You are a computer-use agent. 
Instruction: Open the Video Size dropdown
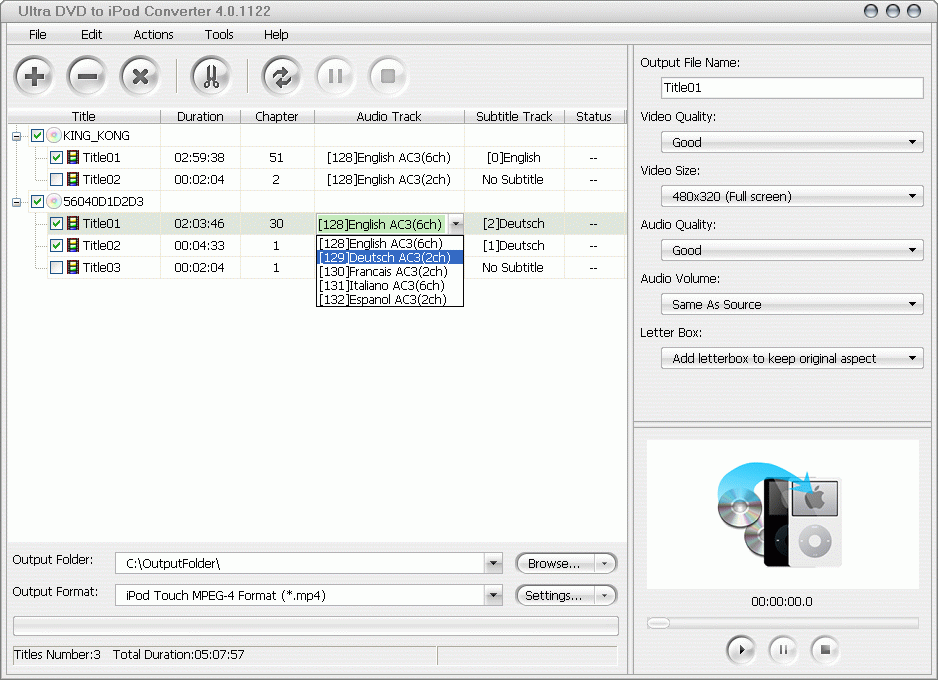[792, 196]
